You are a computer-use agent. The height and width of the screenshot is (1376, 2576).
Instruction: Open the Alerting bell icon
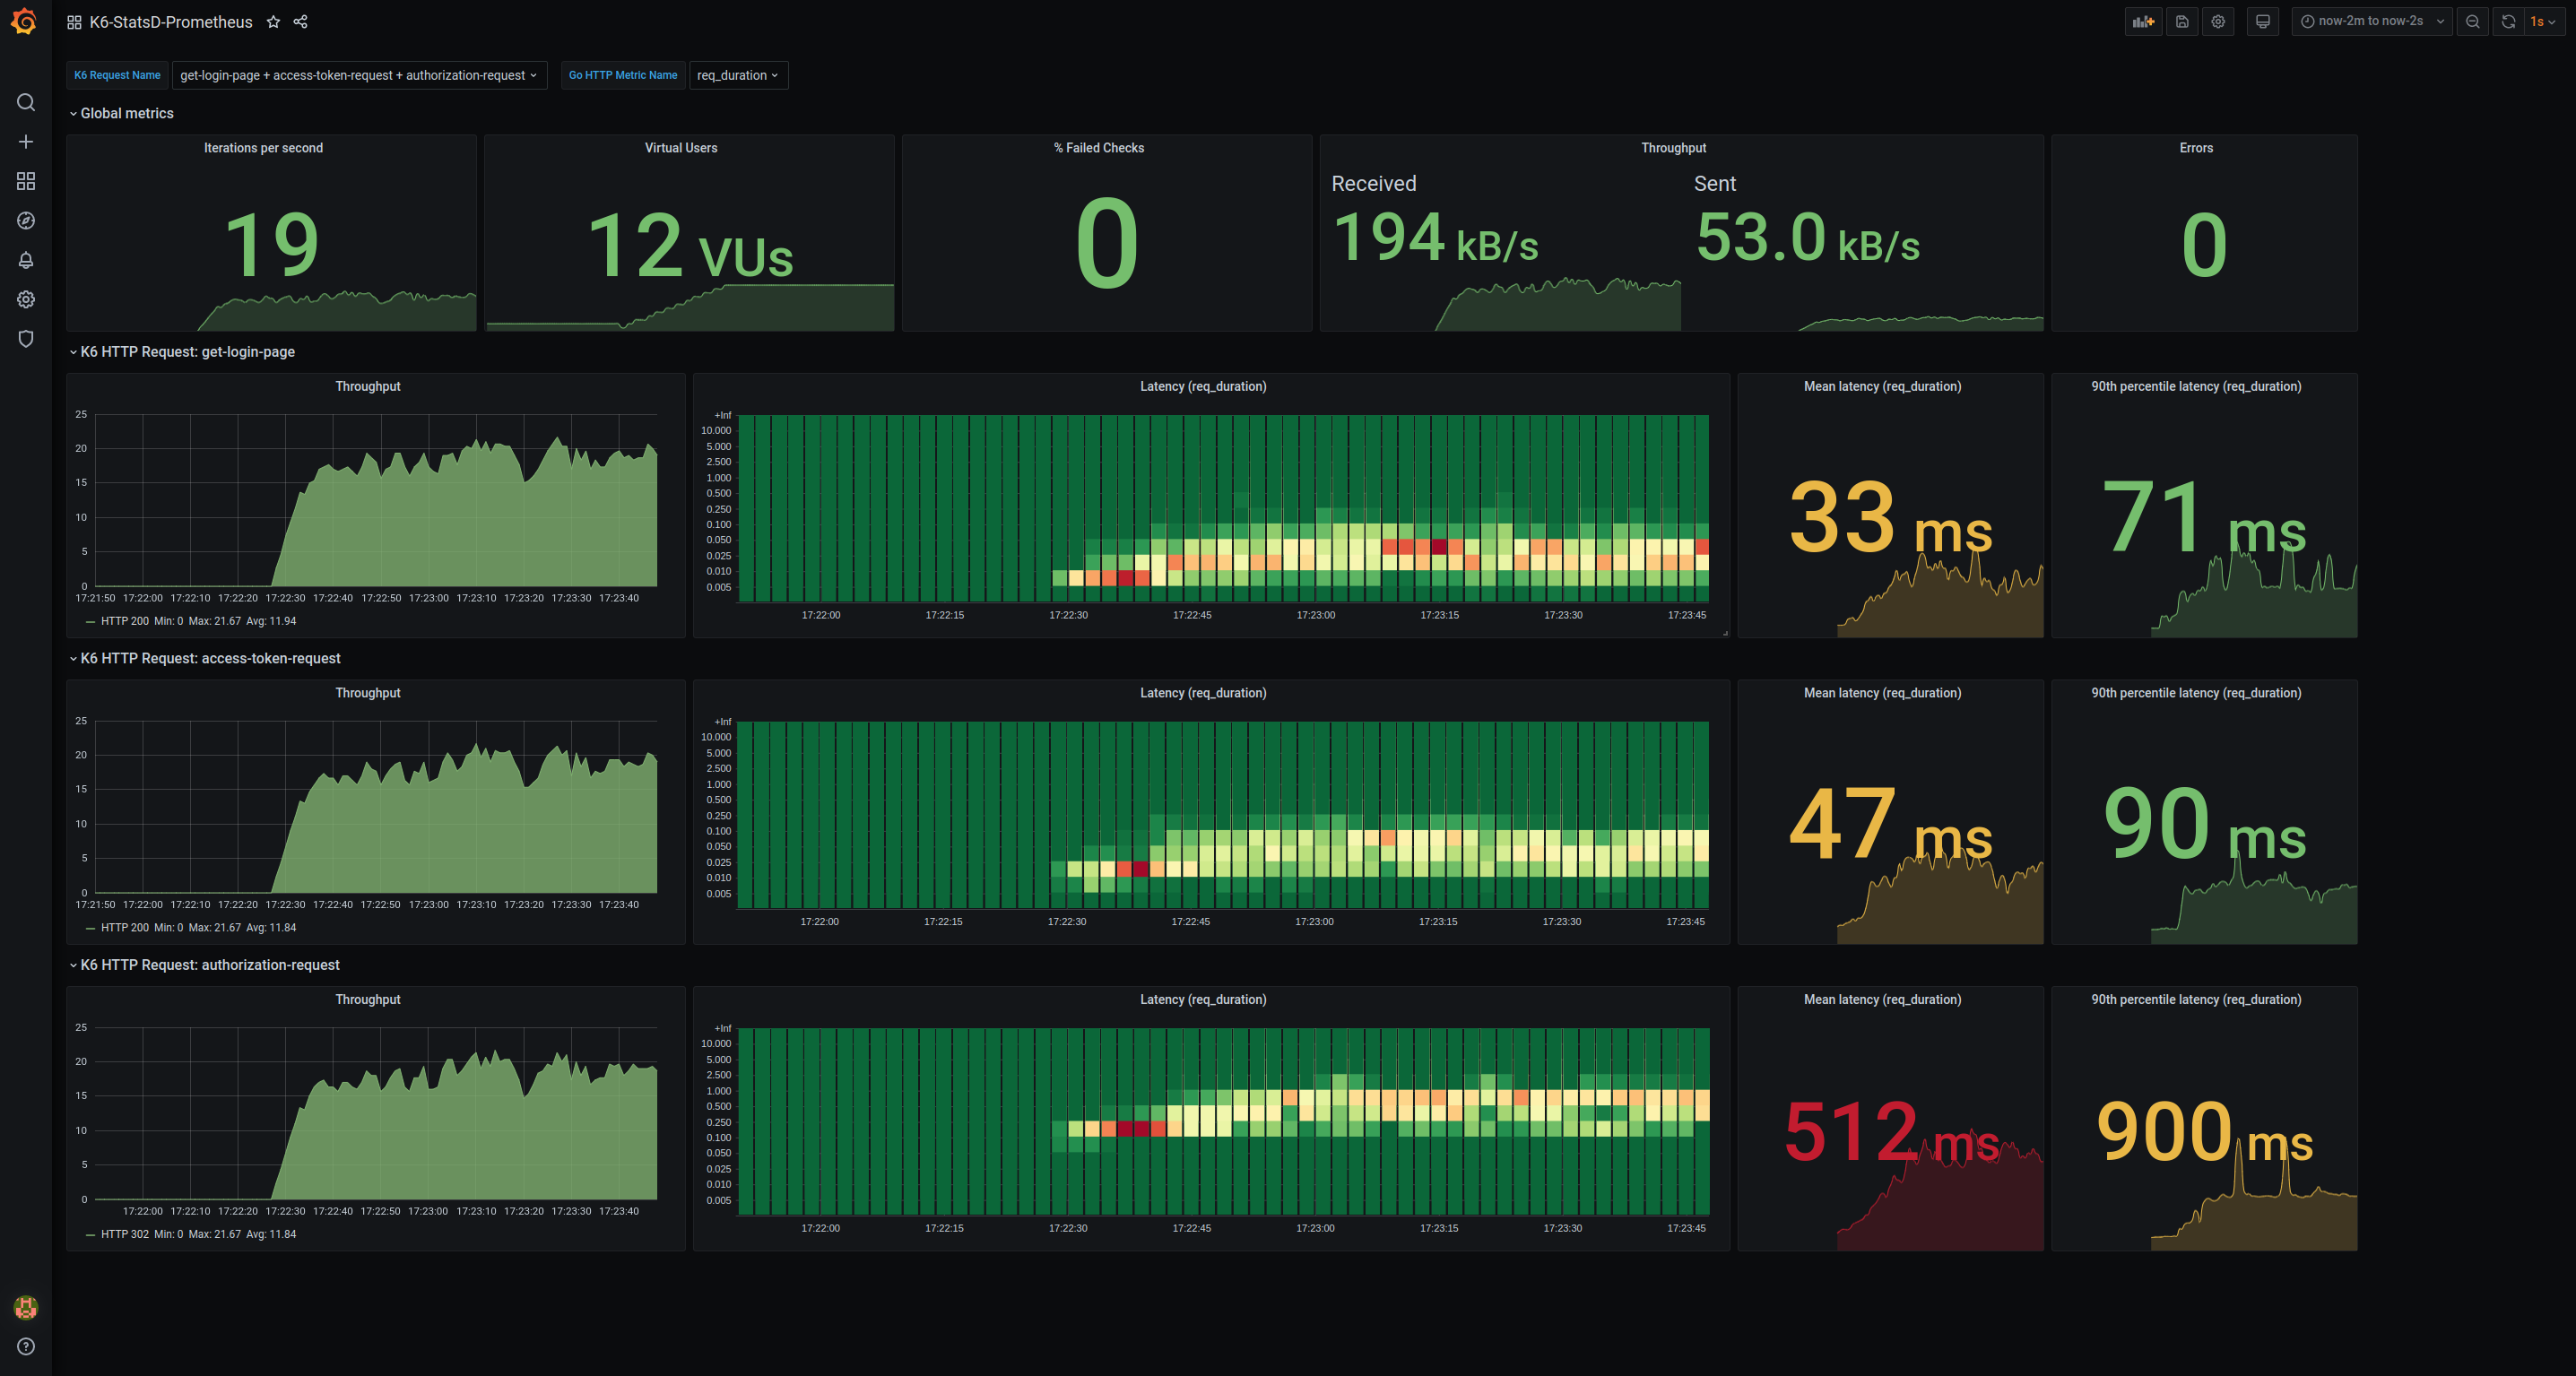coord(26,260)
